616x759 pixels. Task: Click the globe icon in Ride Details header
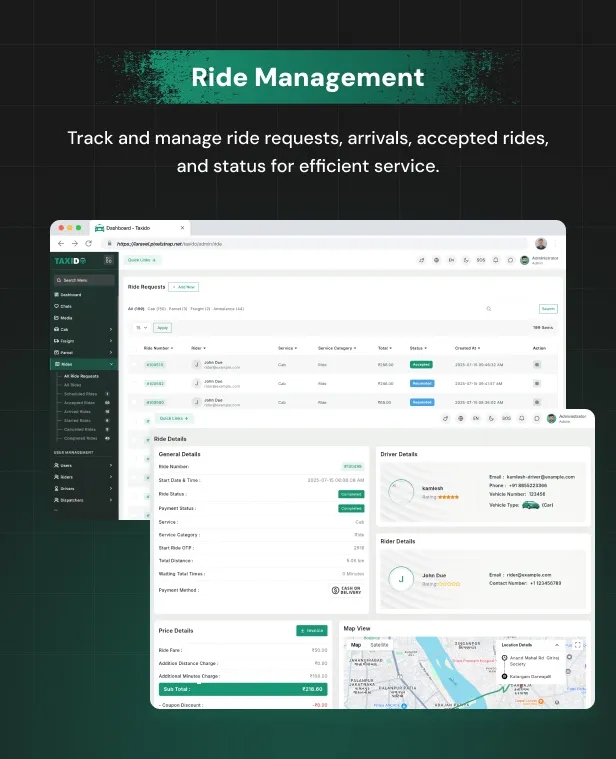pyautogui.click(x=460, y=418)
